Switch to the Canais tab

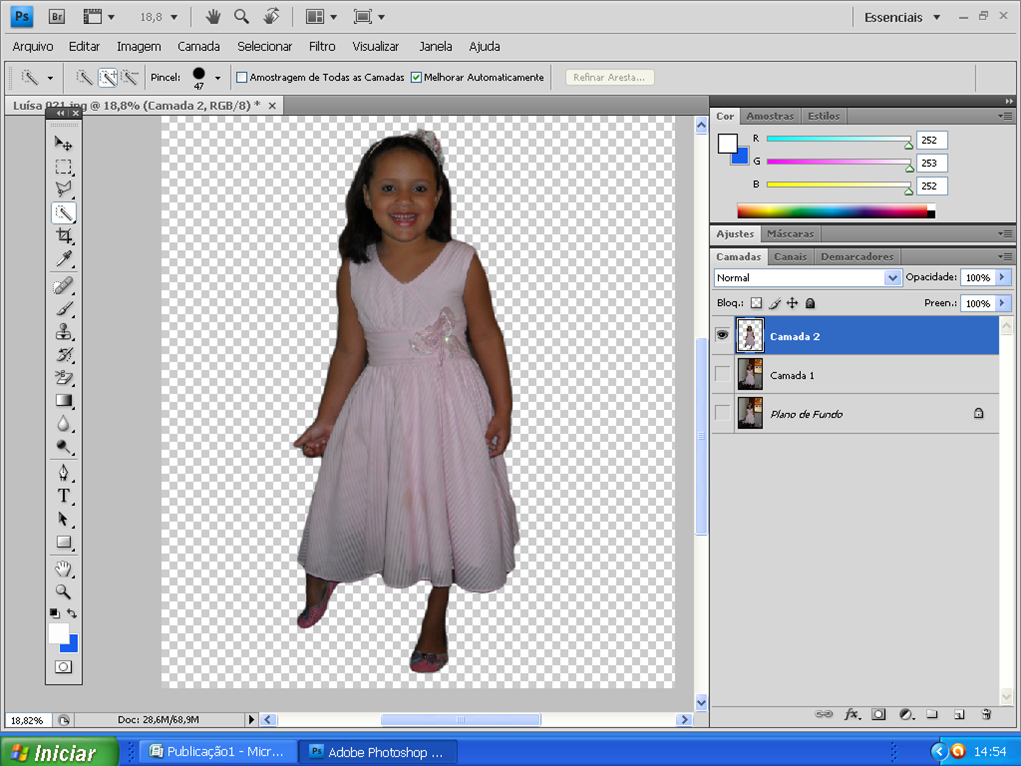click(790, 256)
